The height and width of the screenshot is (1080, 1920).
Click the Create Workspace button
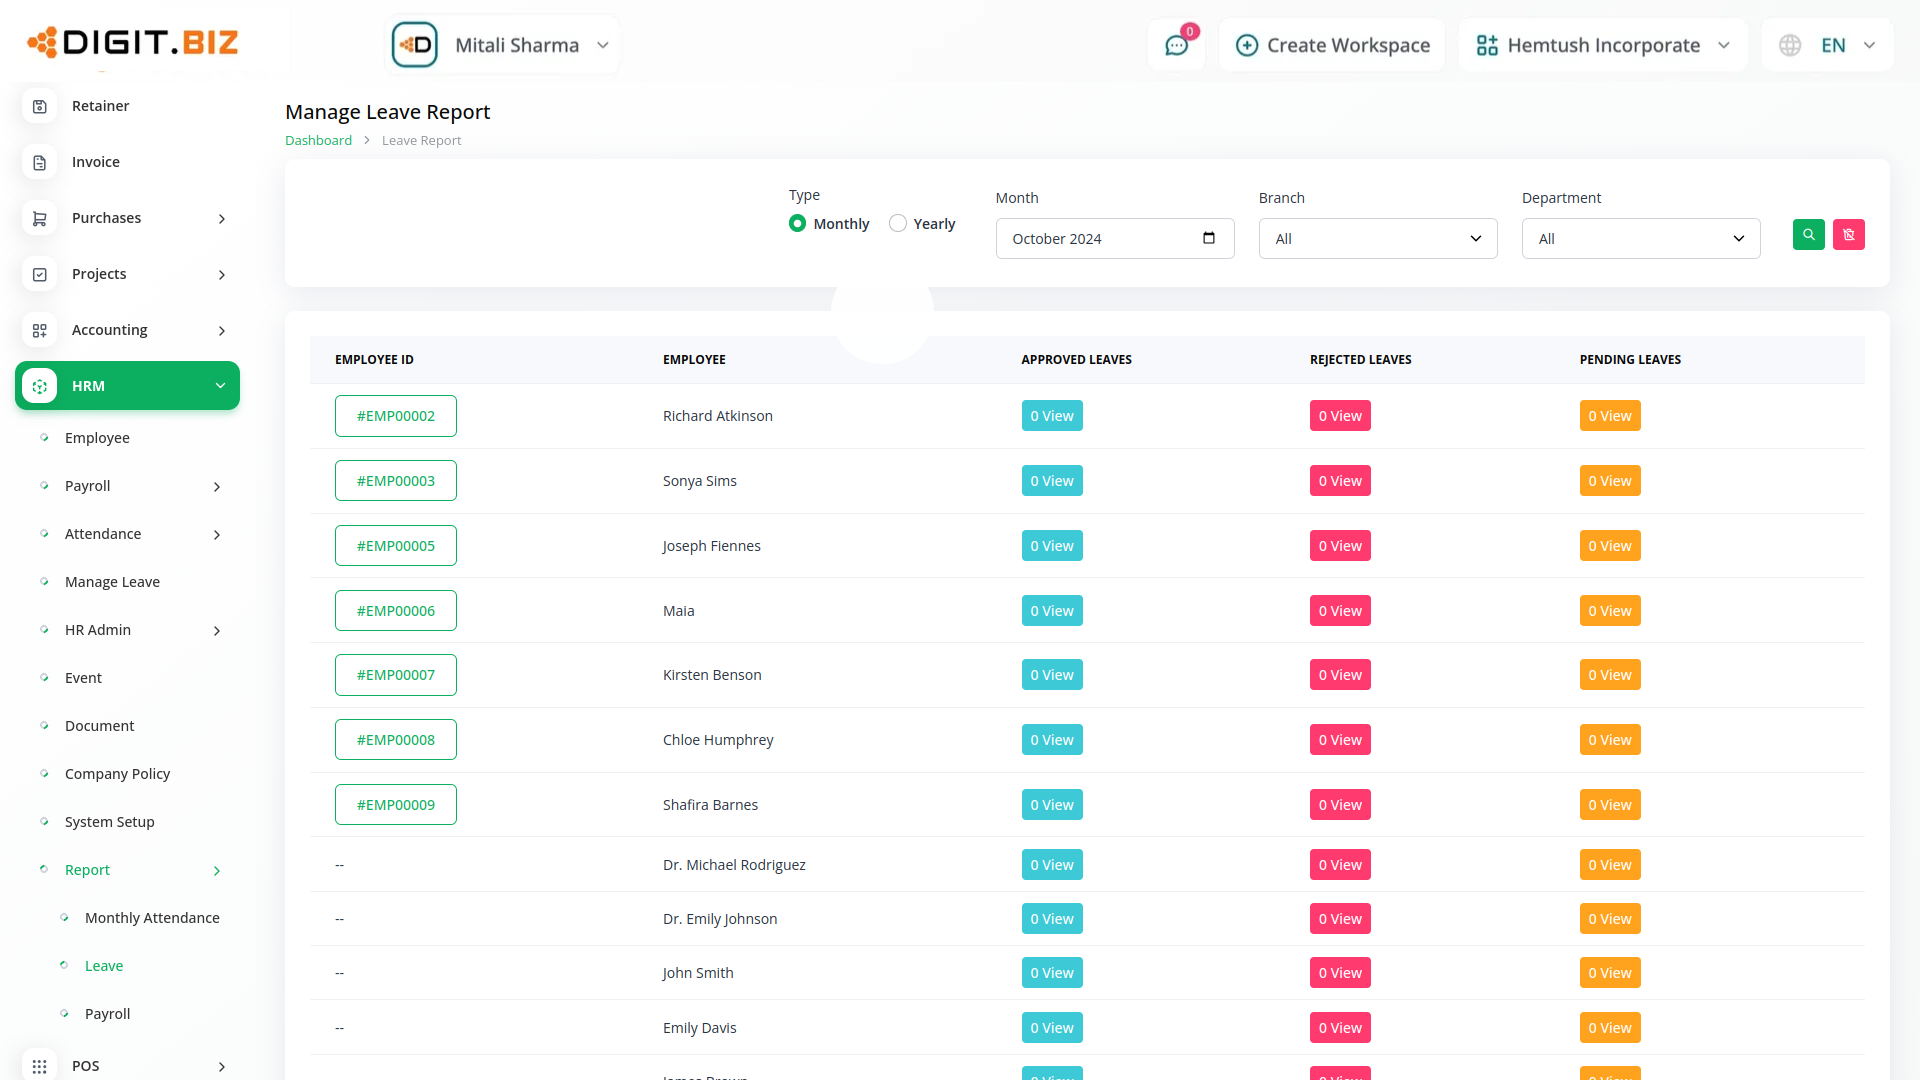(x=1332, y=45)
